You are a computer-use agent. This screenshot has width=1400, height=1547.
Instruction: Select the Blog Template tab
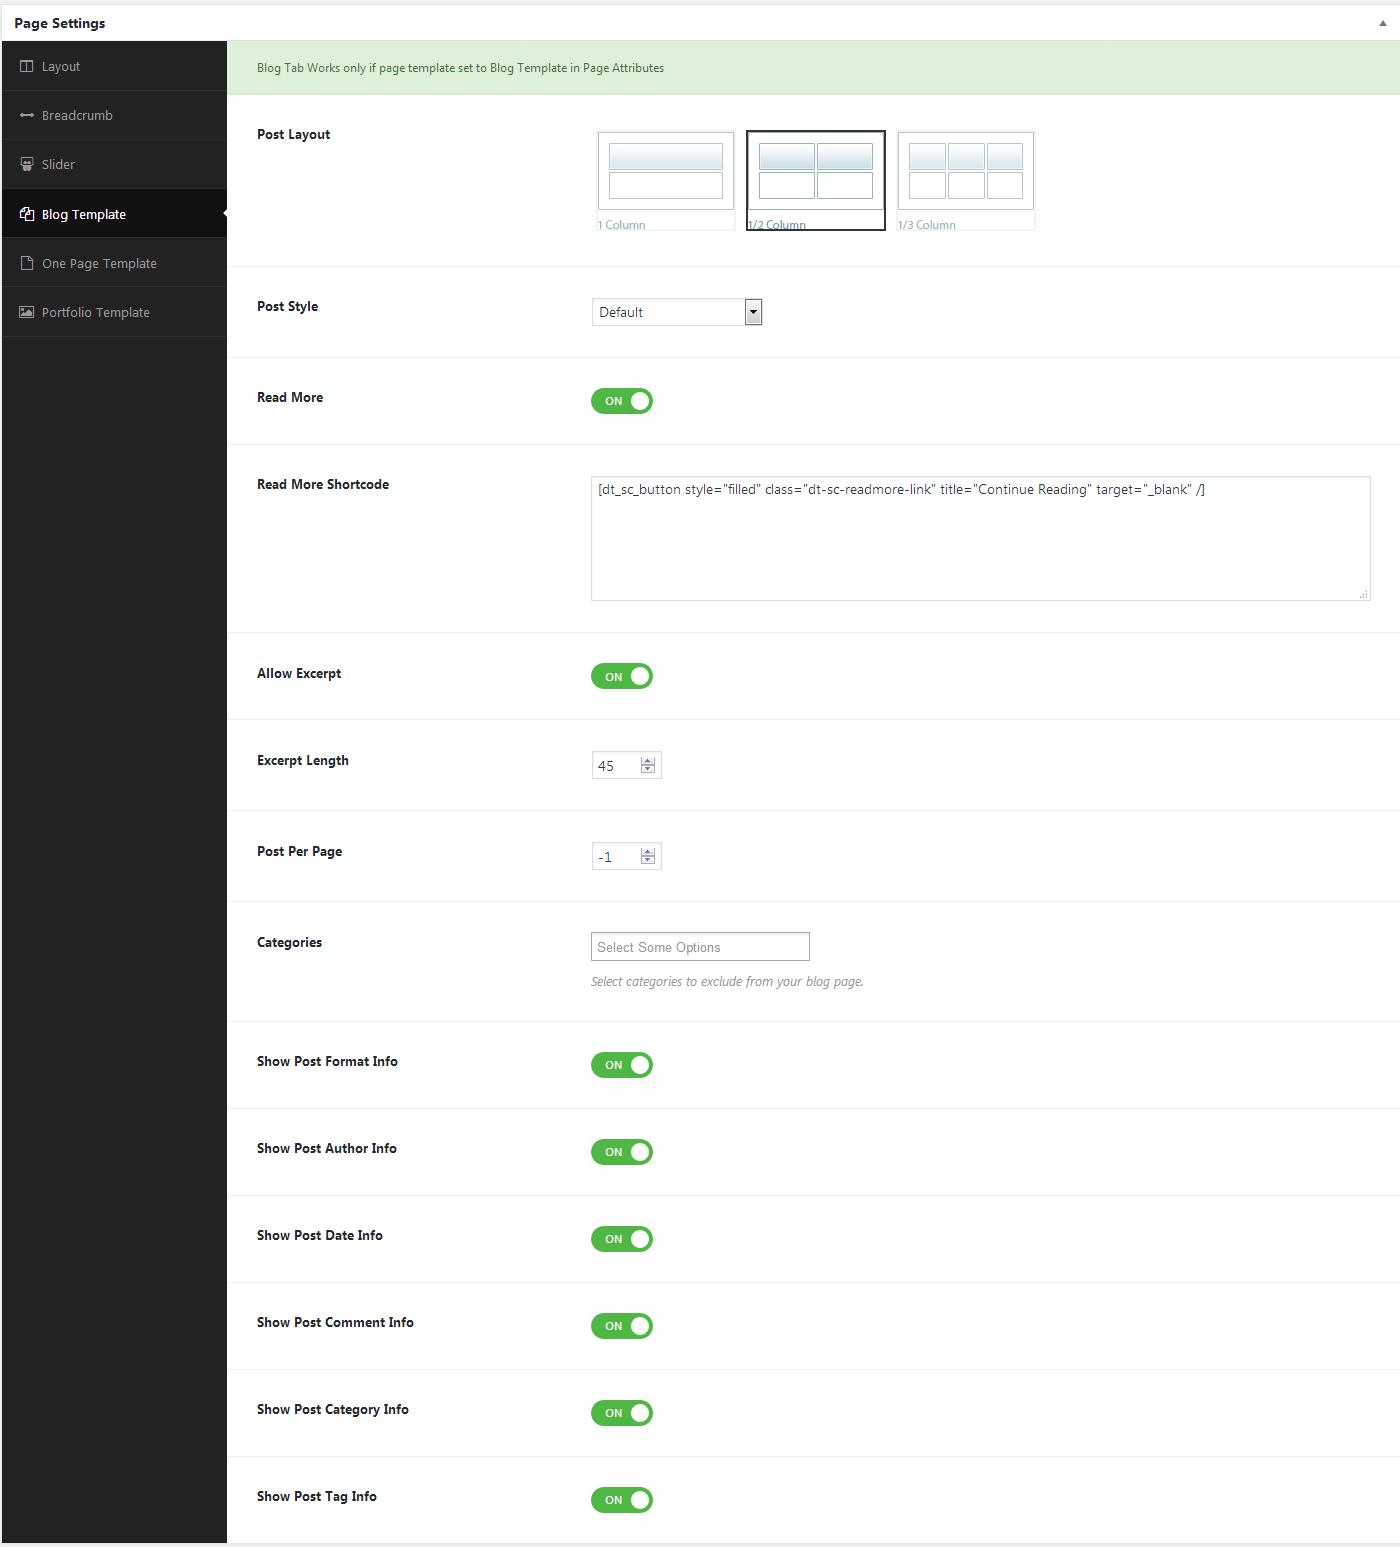pos(114,214)
